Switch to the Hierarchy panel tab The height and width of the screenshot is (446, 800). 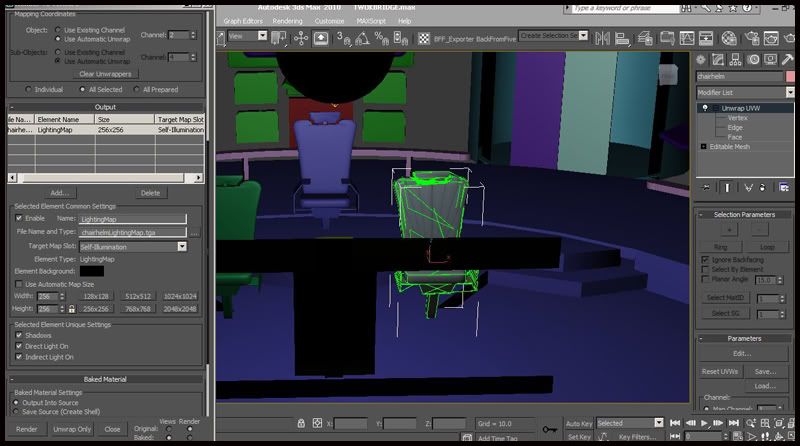[735, 60]
